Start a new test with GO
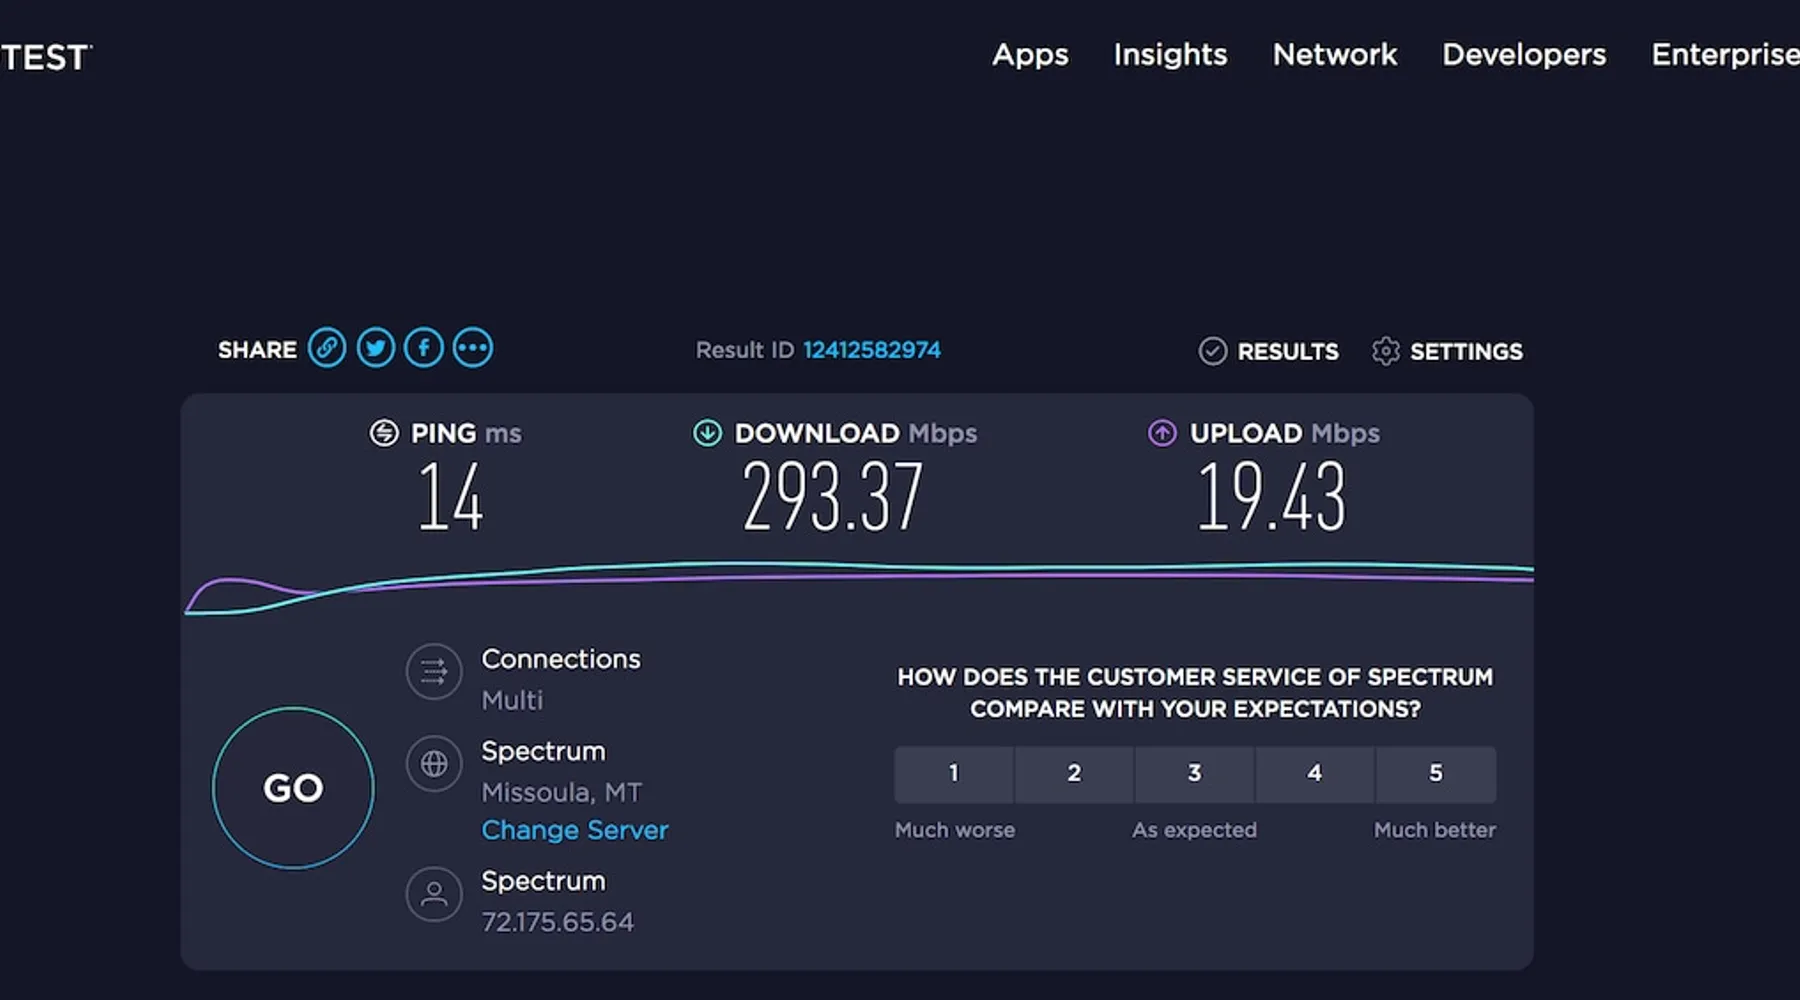 [x=293, y=788]
